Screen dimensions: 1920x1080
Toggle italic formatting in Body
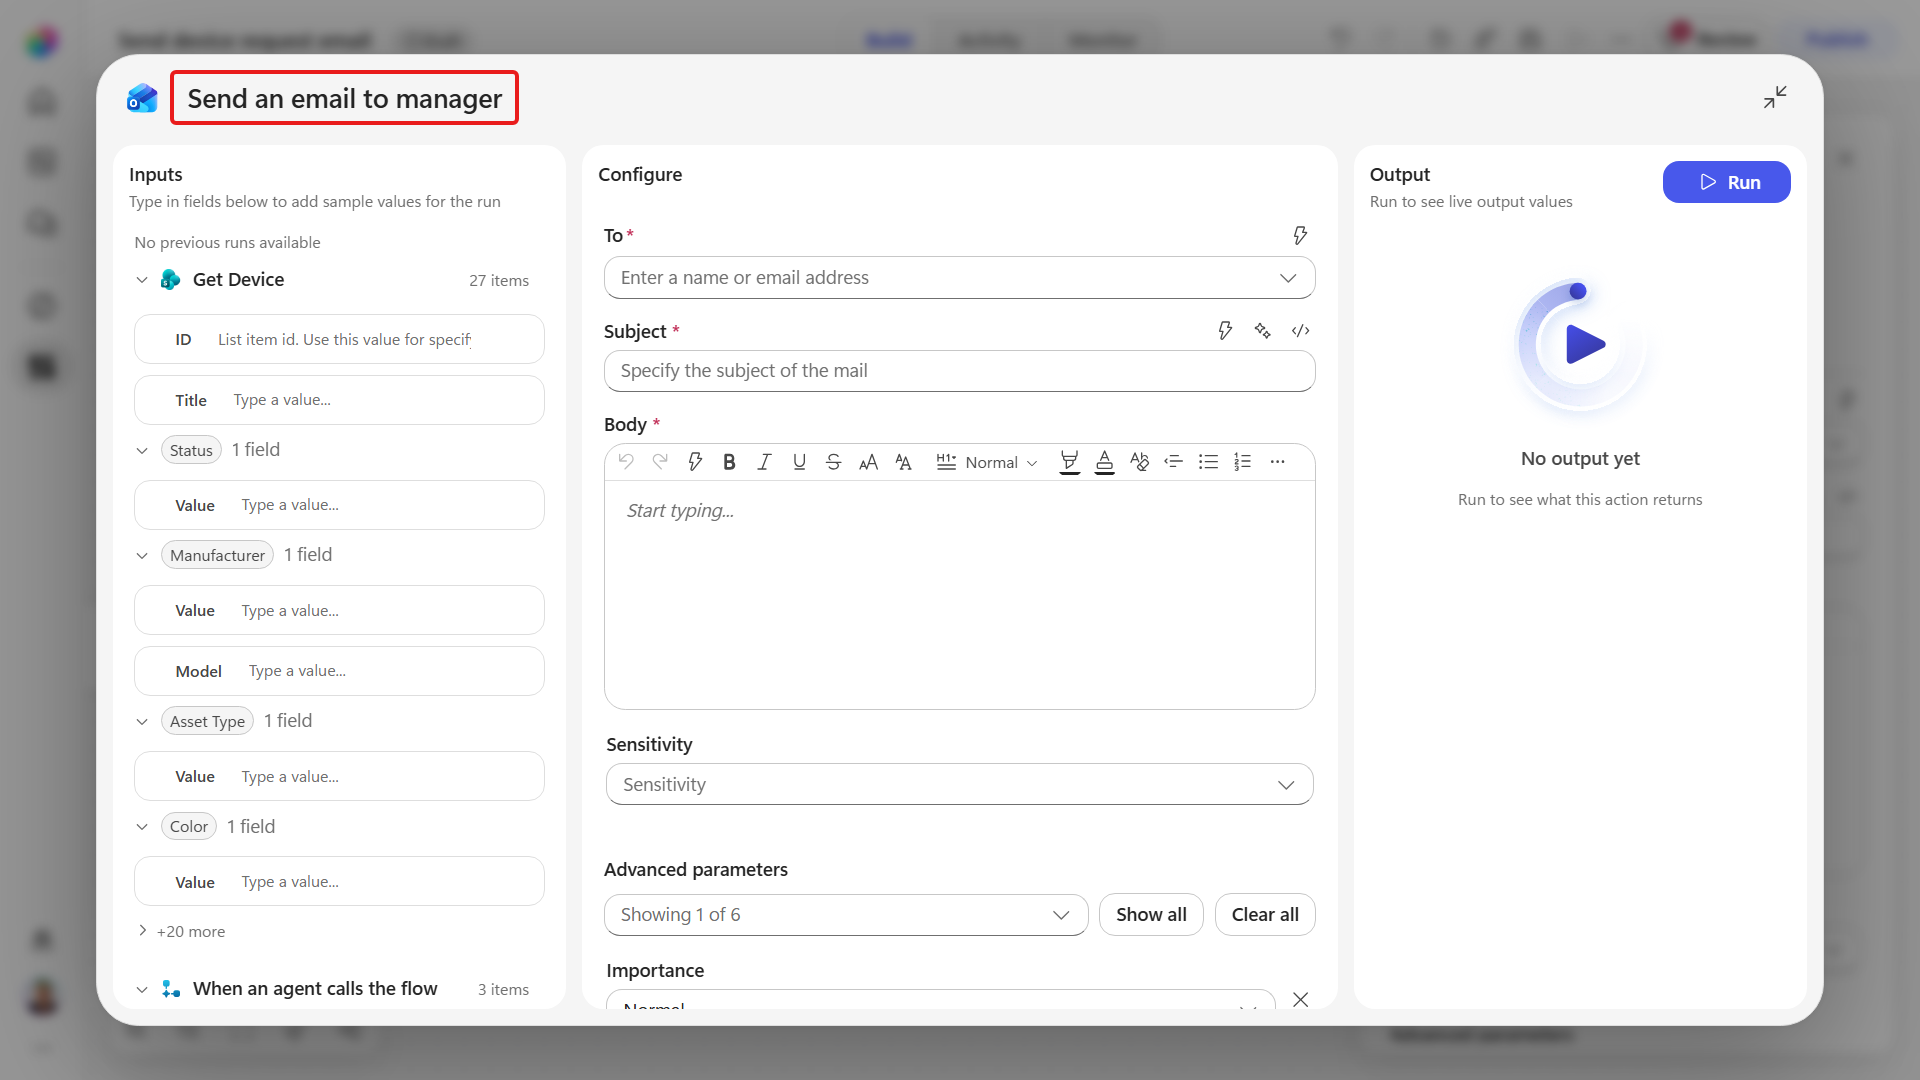pos(764,461)
